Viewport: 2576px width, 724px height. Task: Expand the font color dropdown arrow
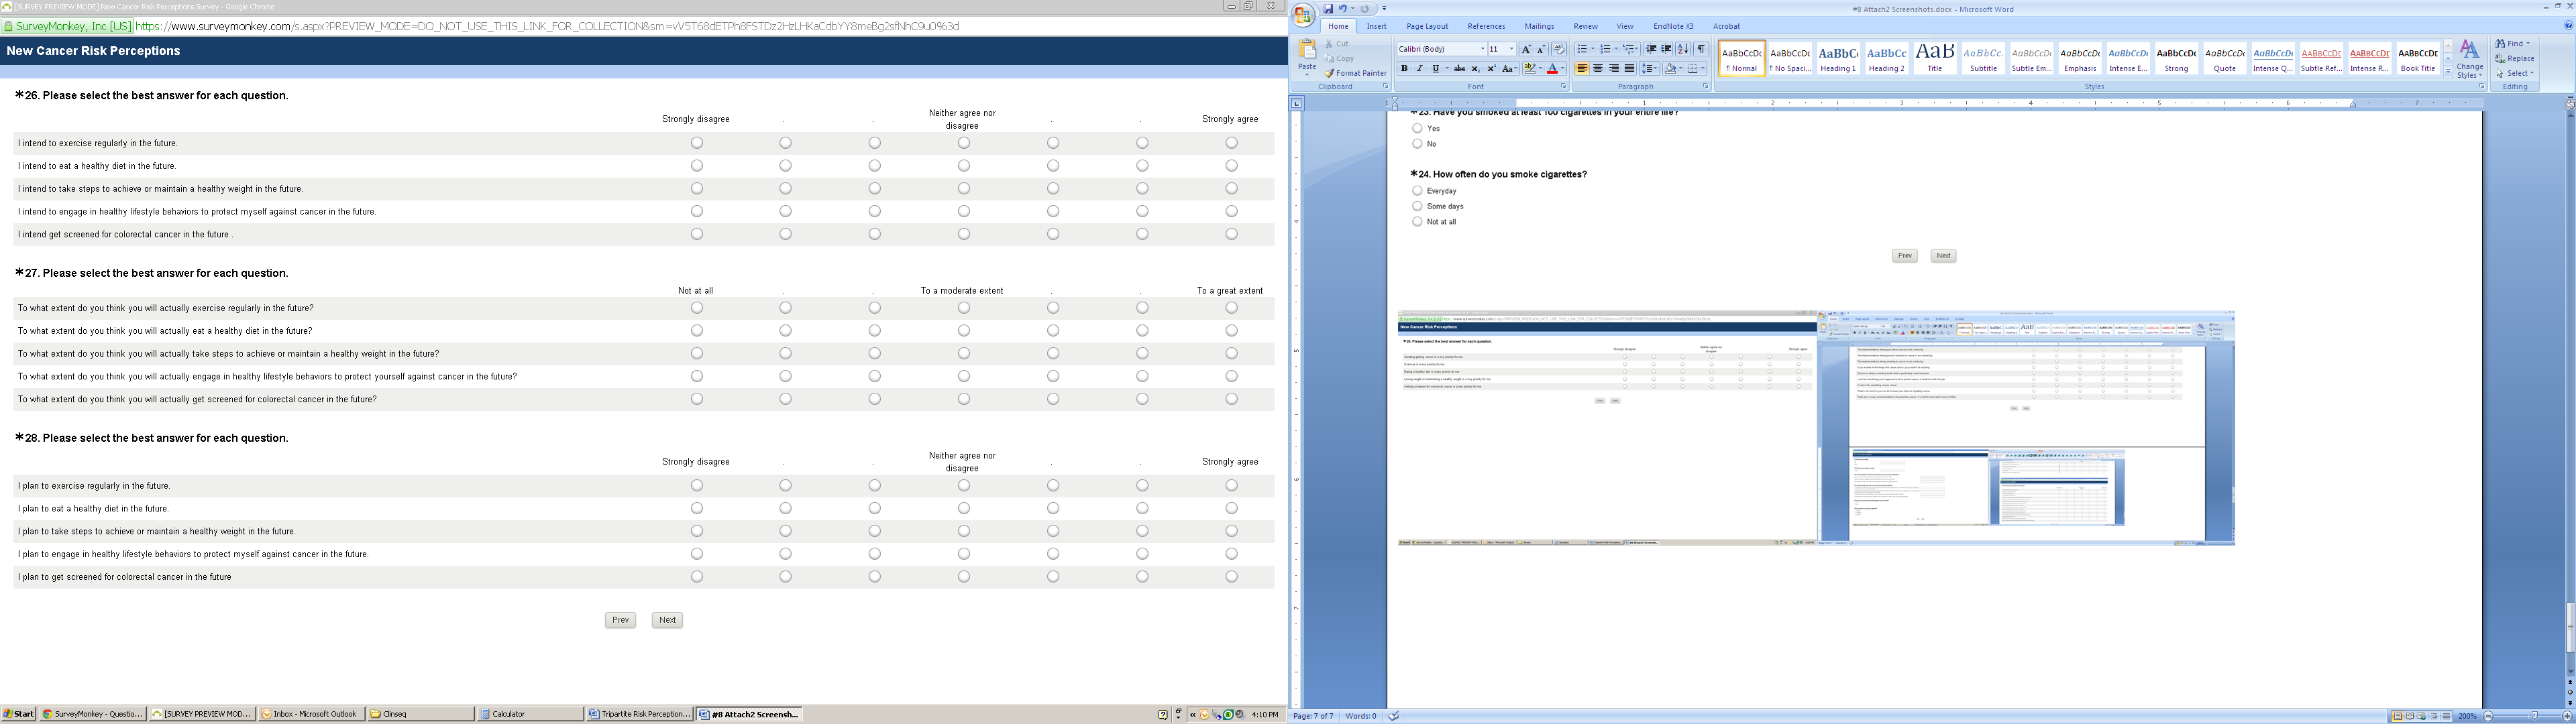point(1563,69)
